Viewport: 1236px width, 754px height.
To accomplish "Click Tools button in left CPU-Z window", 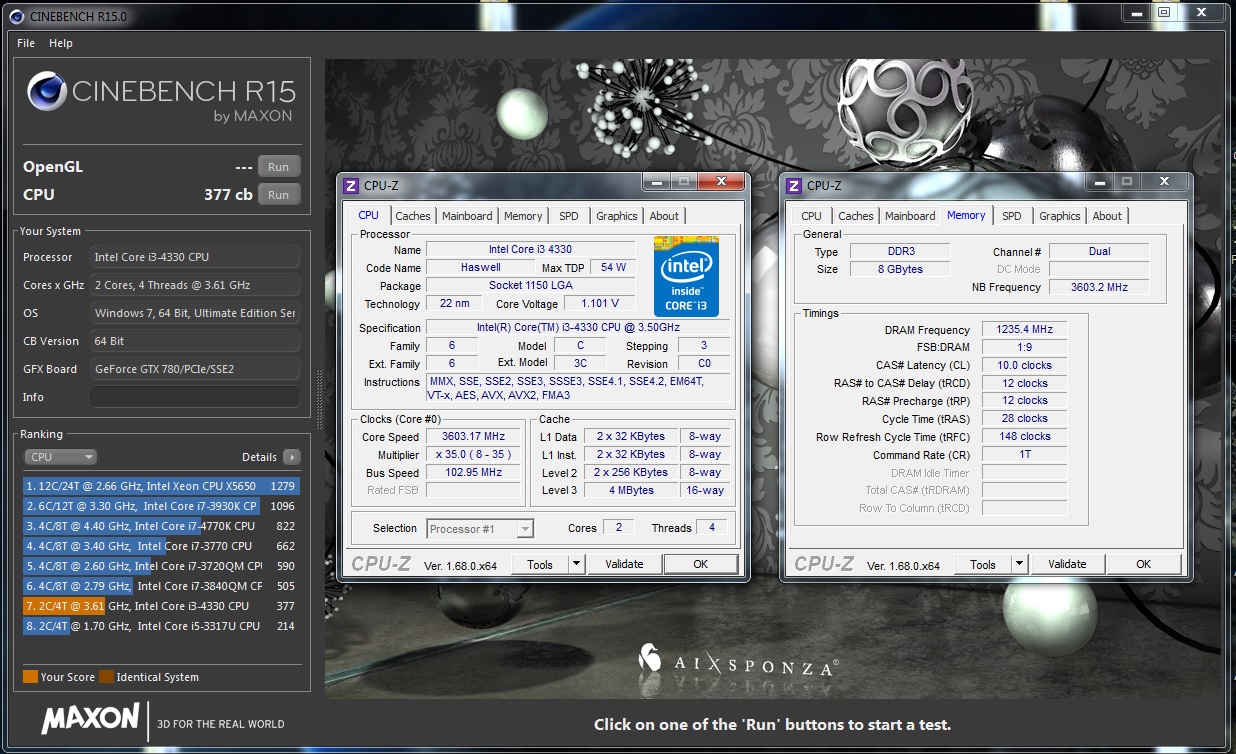I will (x=540, y=564).
